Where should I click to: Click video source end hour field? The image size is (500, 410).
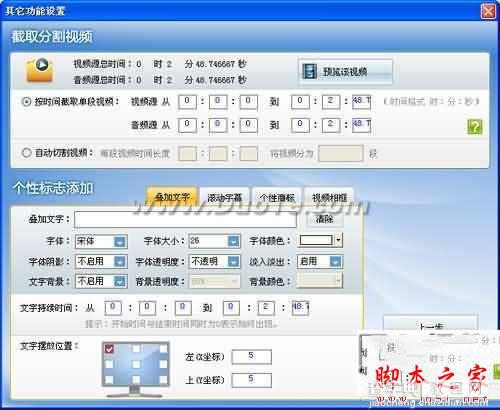(300, 102)
